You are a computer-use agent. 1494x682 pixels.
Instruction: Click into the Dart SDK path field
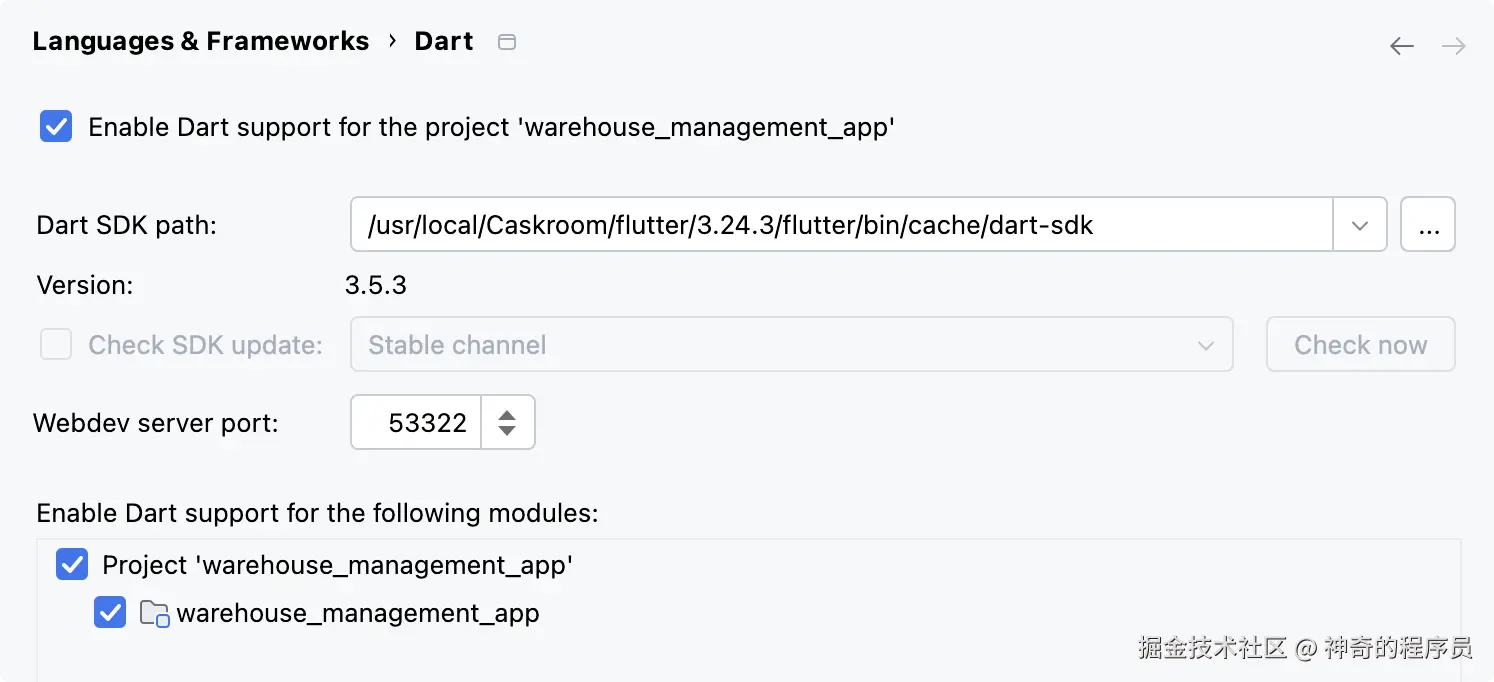[x=840, y=225]
